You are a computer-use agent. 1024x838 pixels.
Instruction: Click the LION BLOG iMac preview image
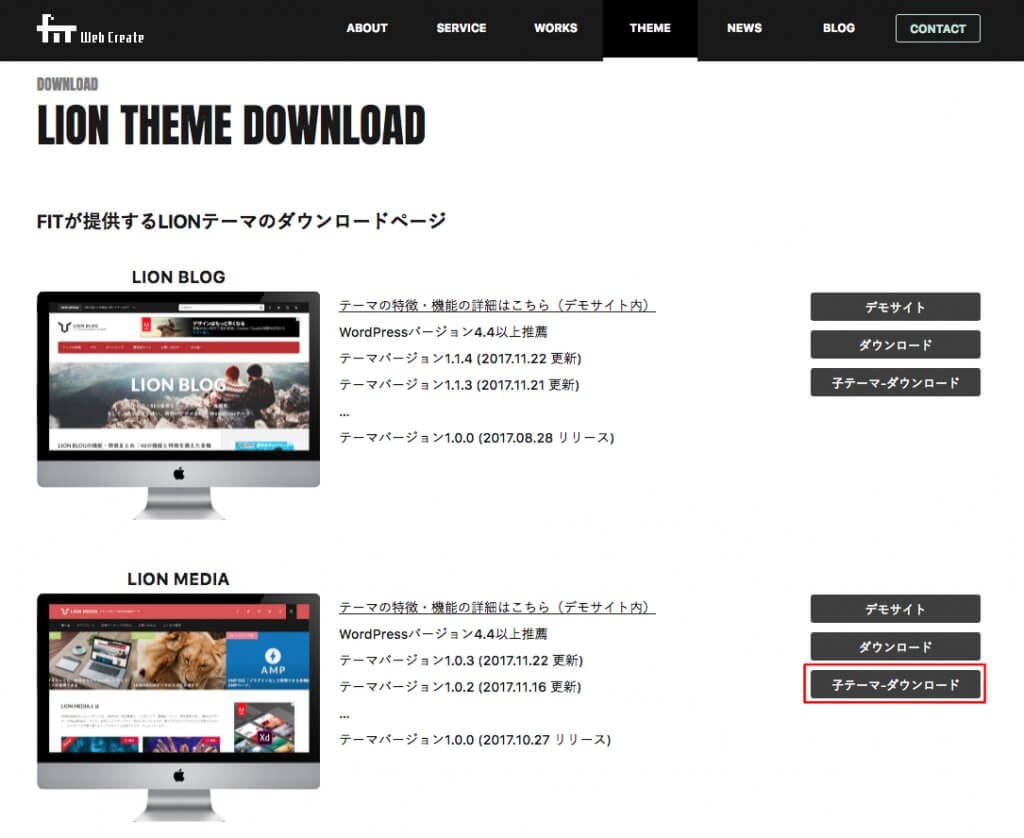click(x=178, y=405)
